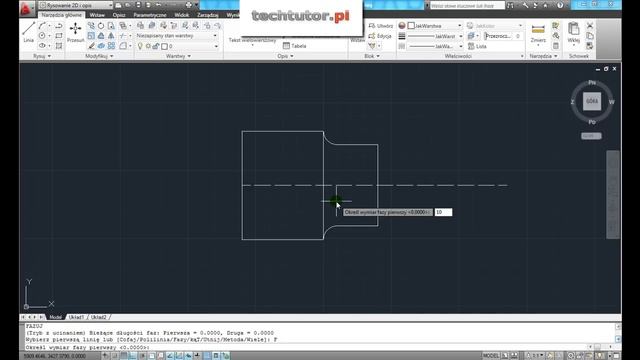Screen dimensions: 640x360
Task: Switch to Wstaw ribbon tab
Action: pos(97,15)
